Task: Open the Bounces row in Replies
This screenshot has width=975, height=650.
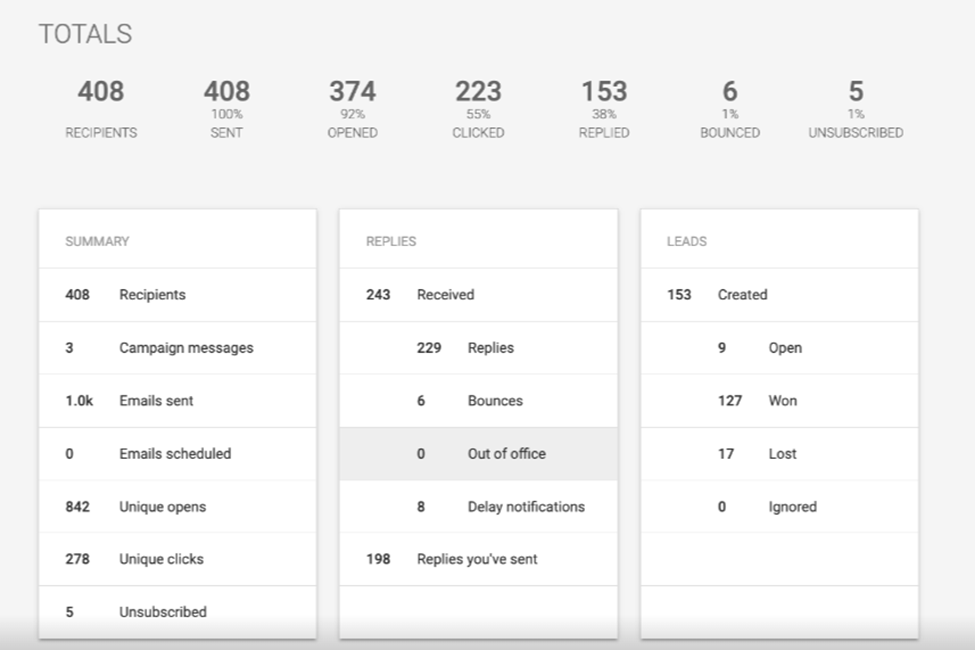Action: click(479, 401)
